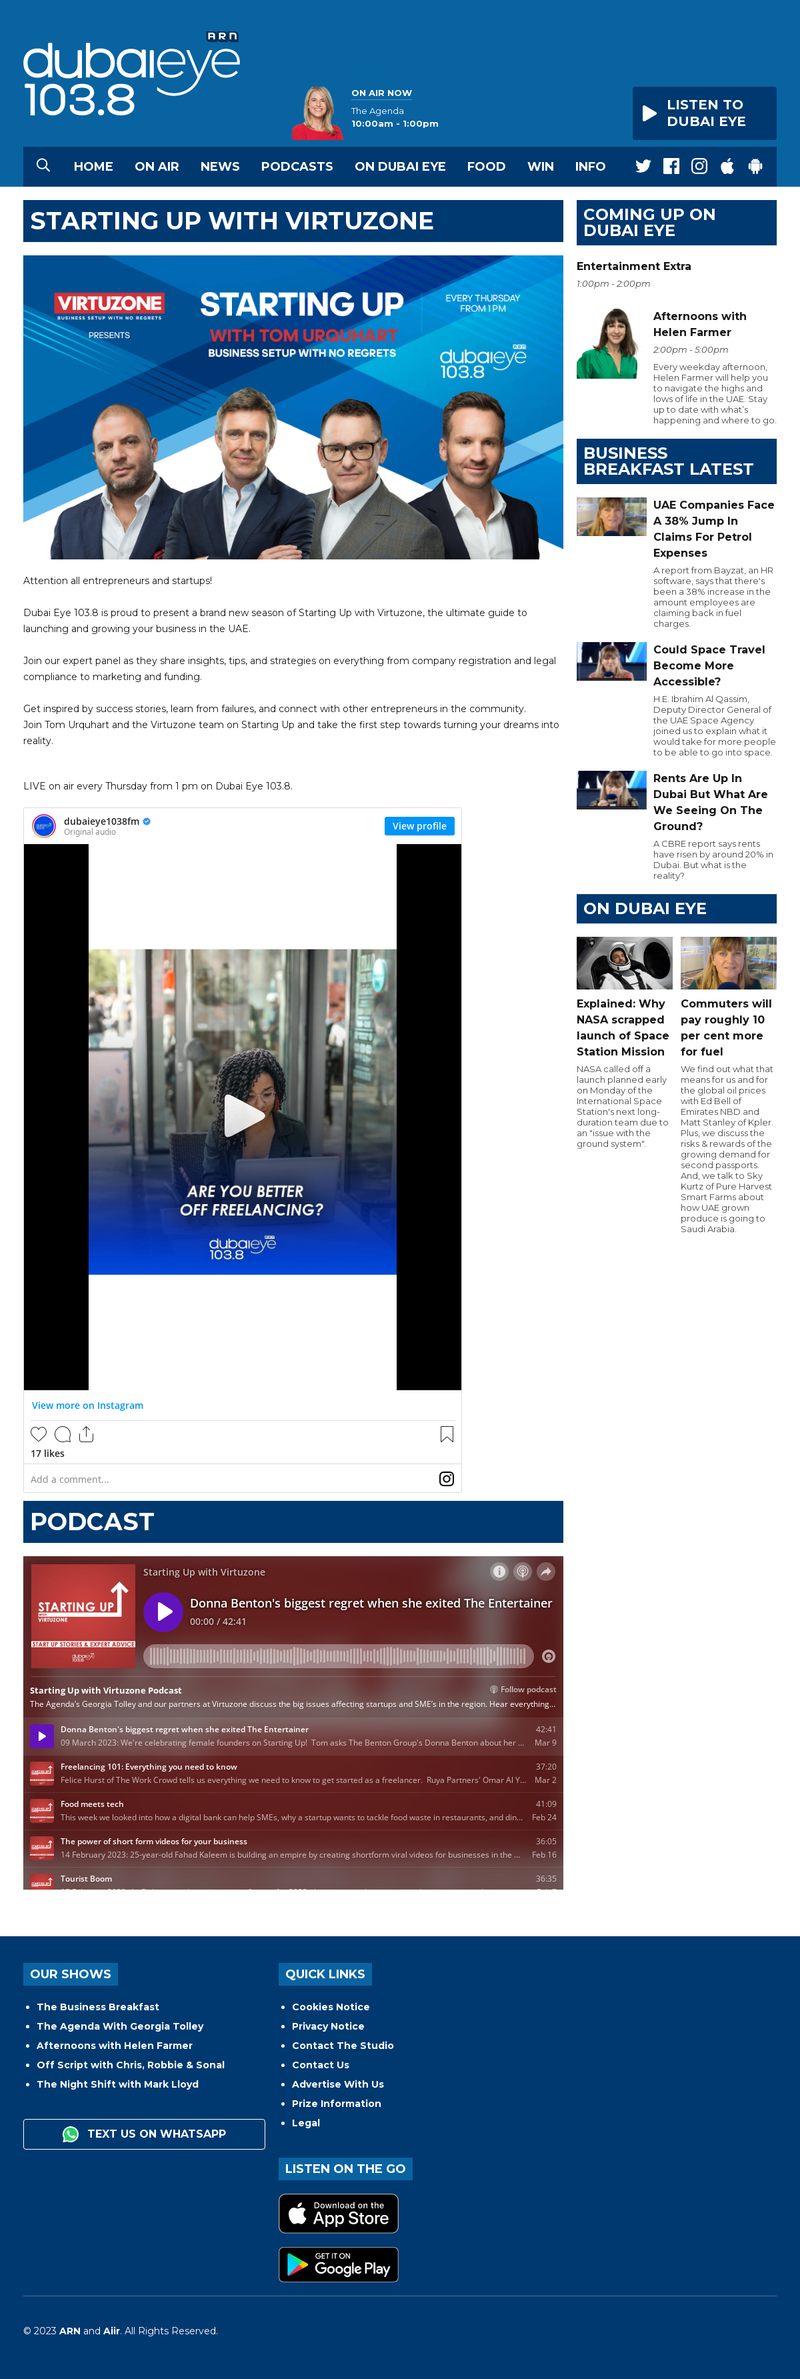This screenshot has width=800, height=2379.
Task: Click Follow podcast link
Action: click(x=523, y=1689)
